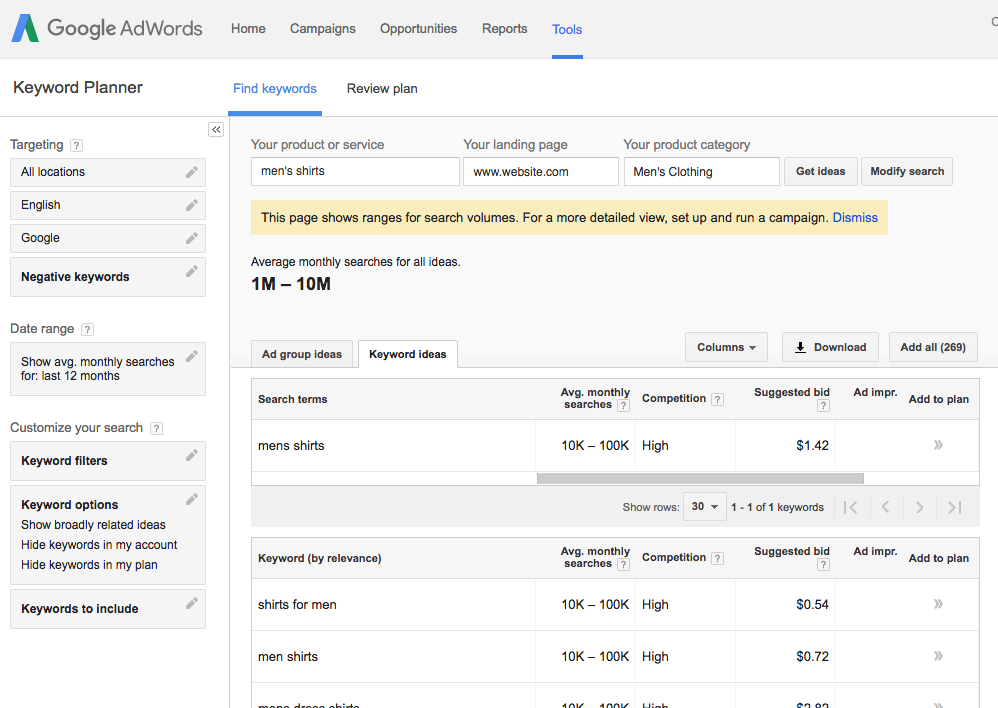
Task: Select 'men shirts' keyword text
Action: click(x=288, y=656)
